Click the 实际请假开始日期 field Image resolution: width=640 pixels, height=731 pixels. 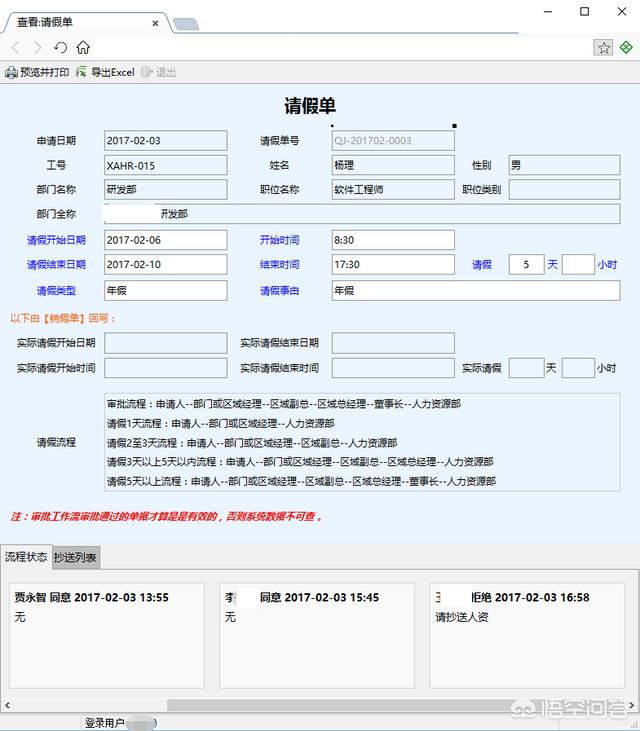click(x=165, y=343)
